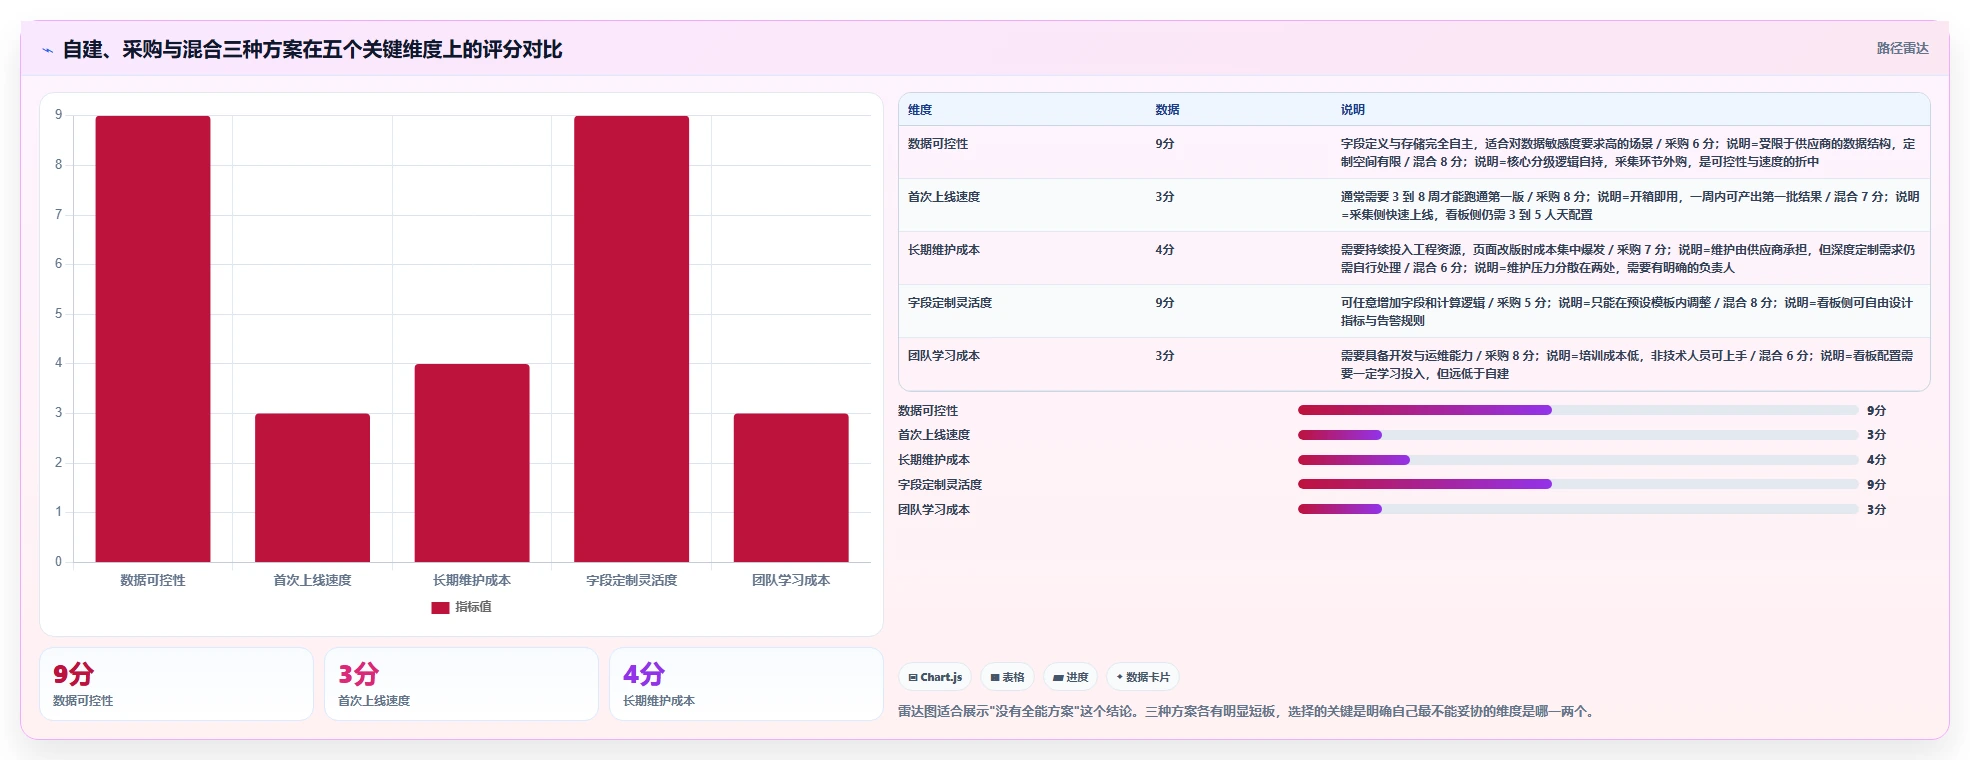Click the 4分 value in the table
This screenshot has width=1970, height=760.
click(x=1165, y=250)
